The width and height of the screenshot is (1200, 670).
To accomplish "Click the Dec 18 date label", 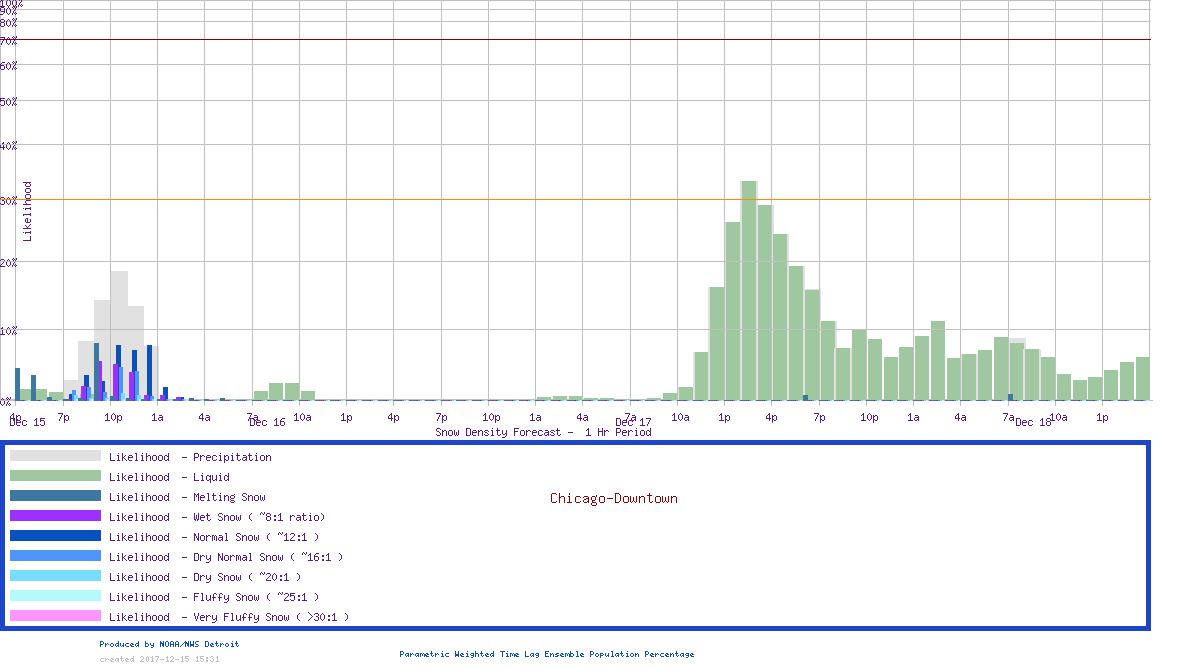I will pyautogui.click(x=1033, y=422).
